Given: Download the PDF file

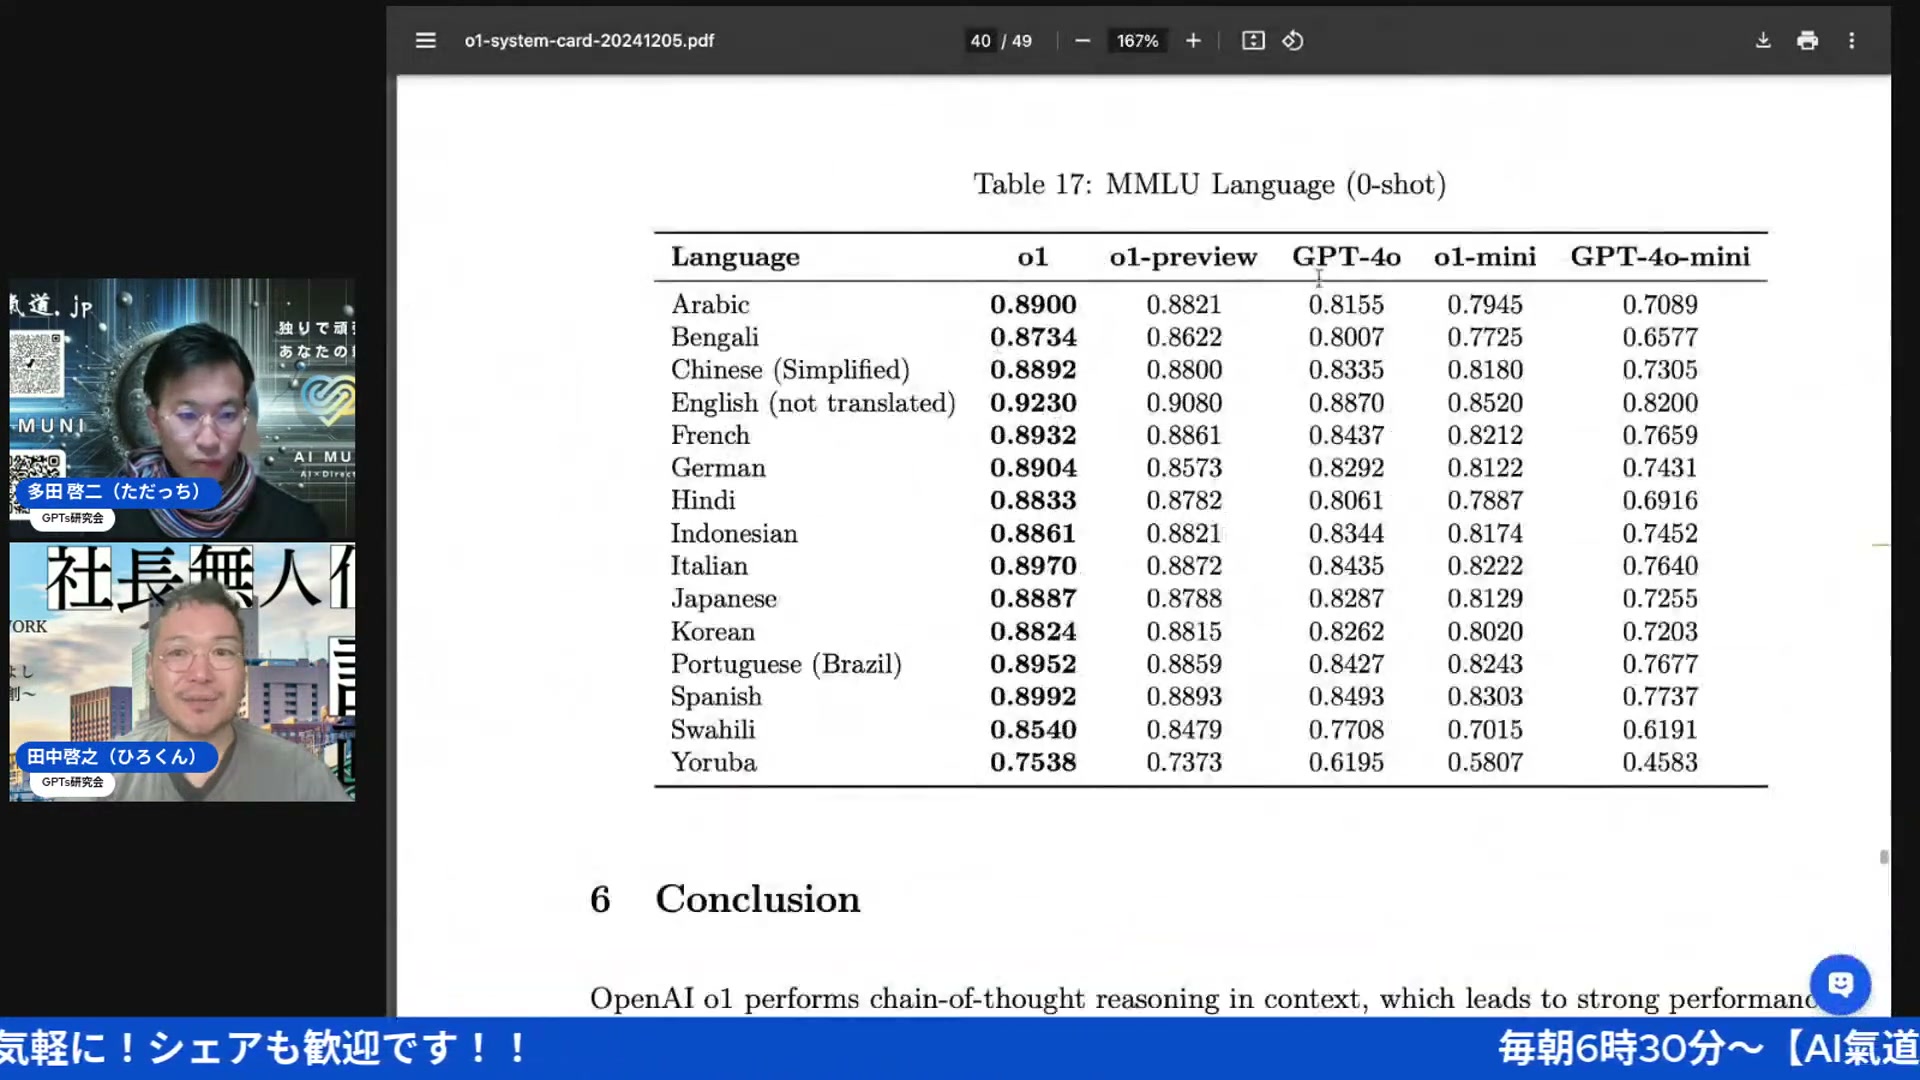Looking at the screenshot, I should [x=1763, y=41].
